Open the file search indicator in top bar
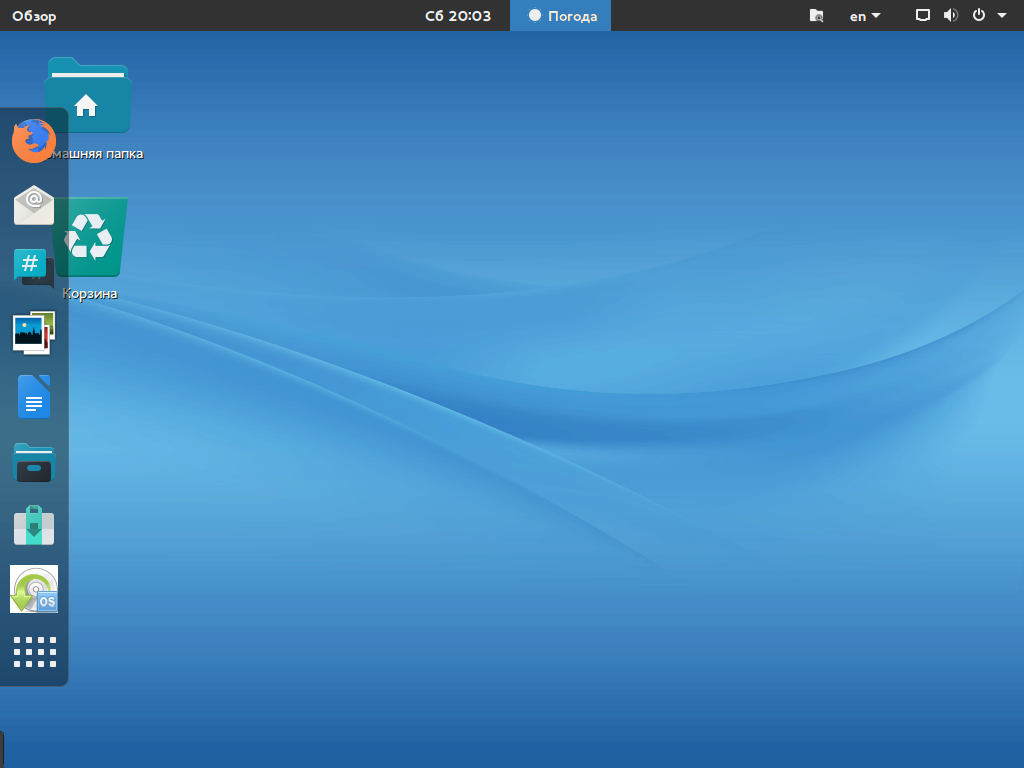The height and width of the screenshot is (768, 1024). (816, 16)
